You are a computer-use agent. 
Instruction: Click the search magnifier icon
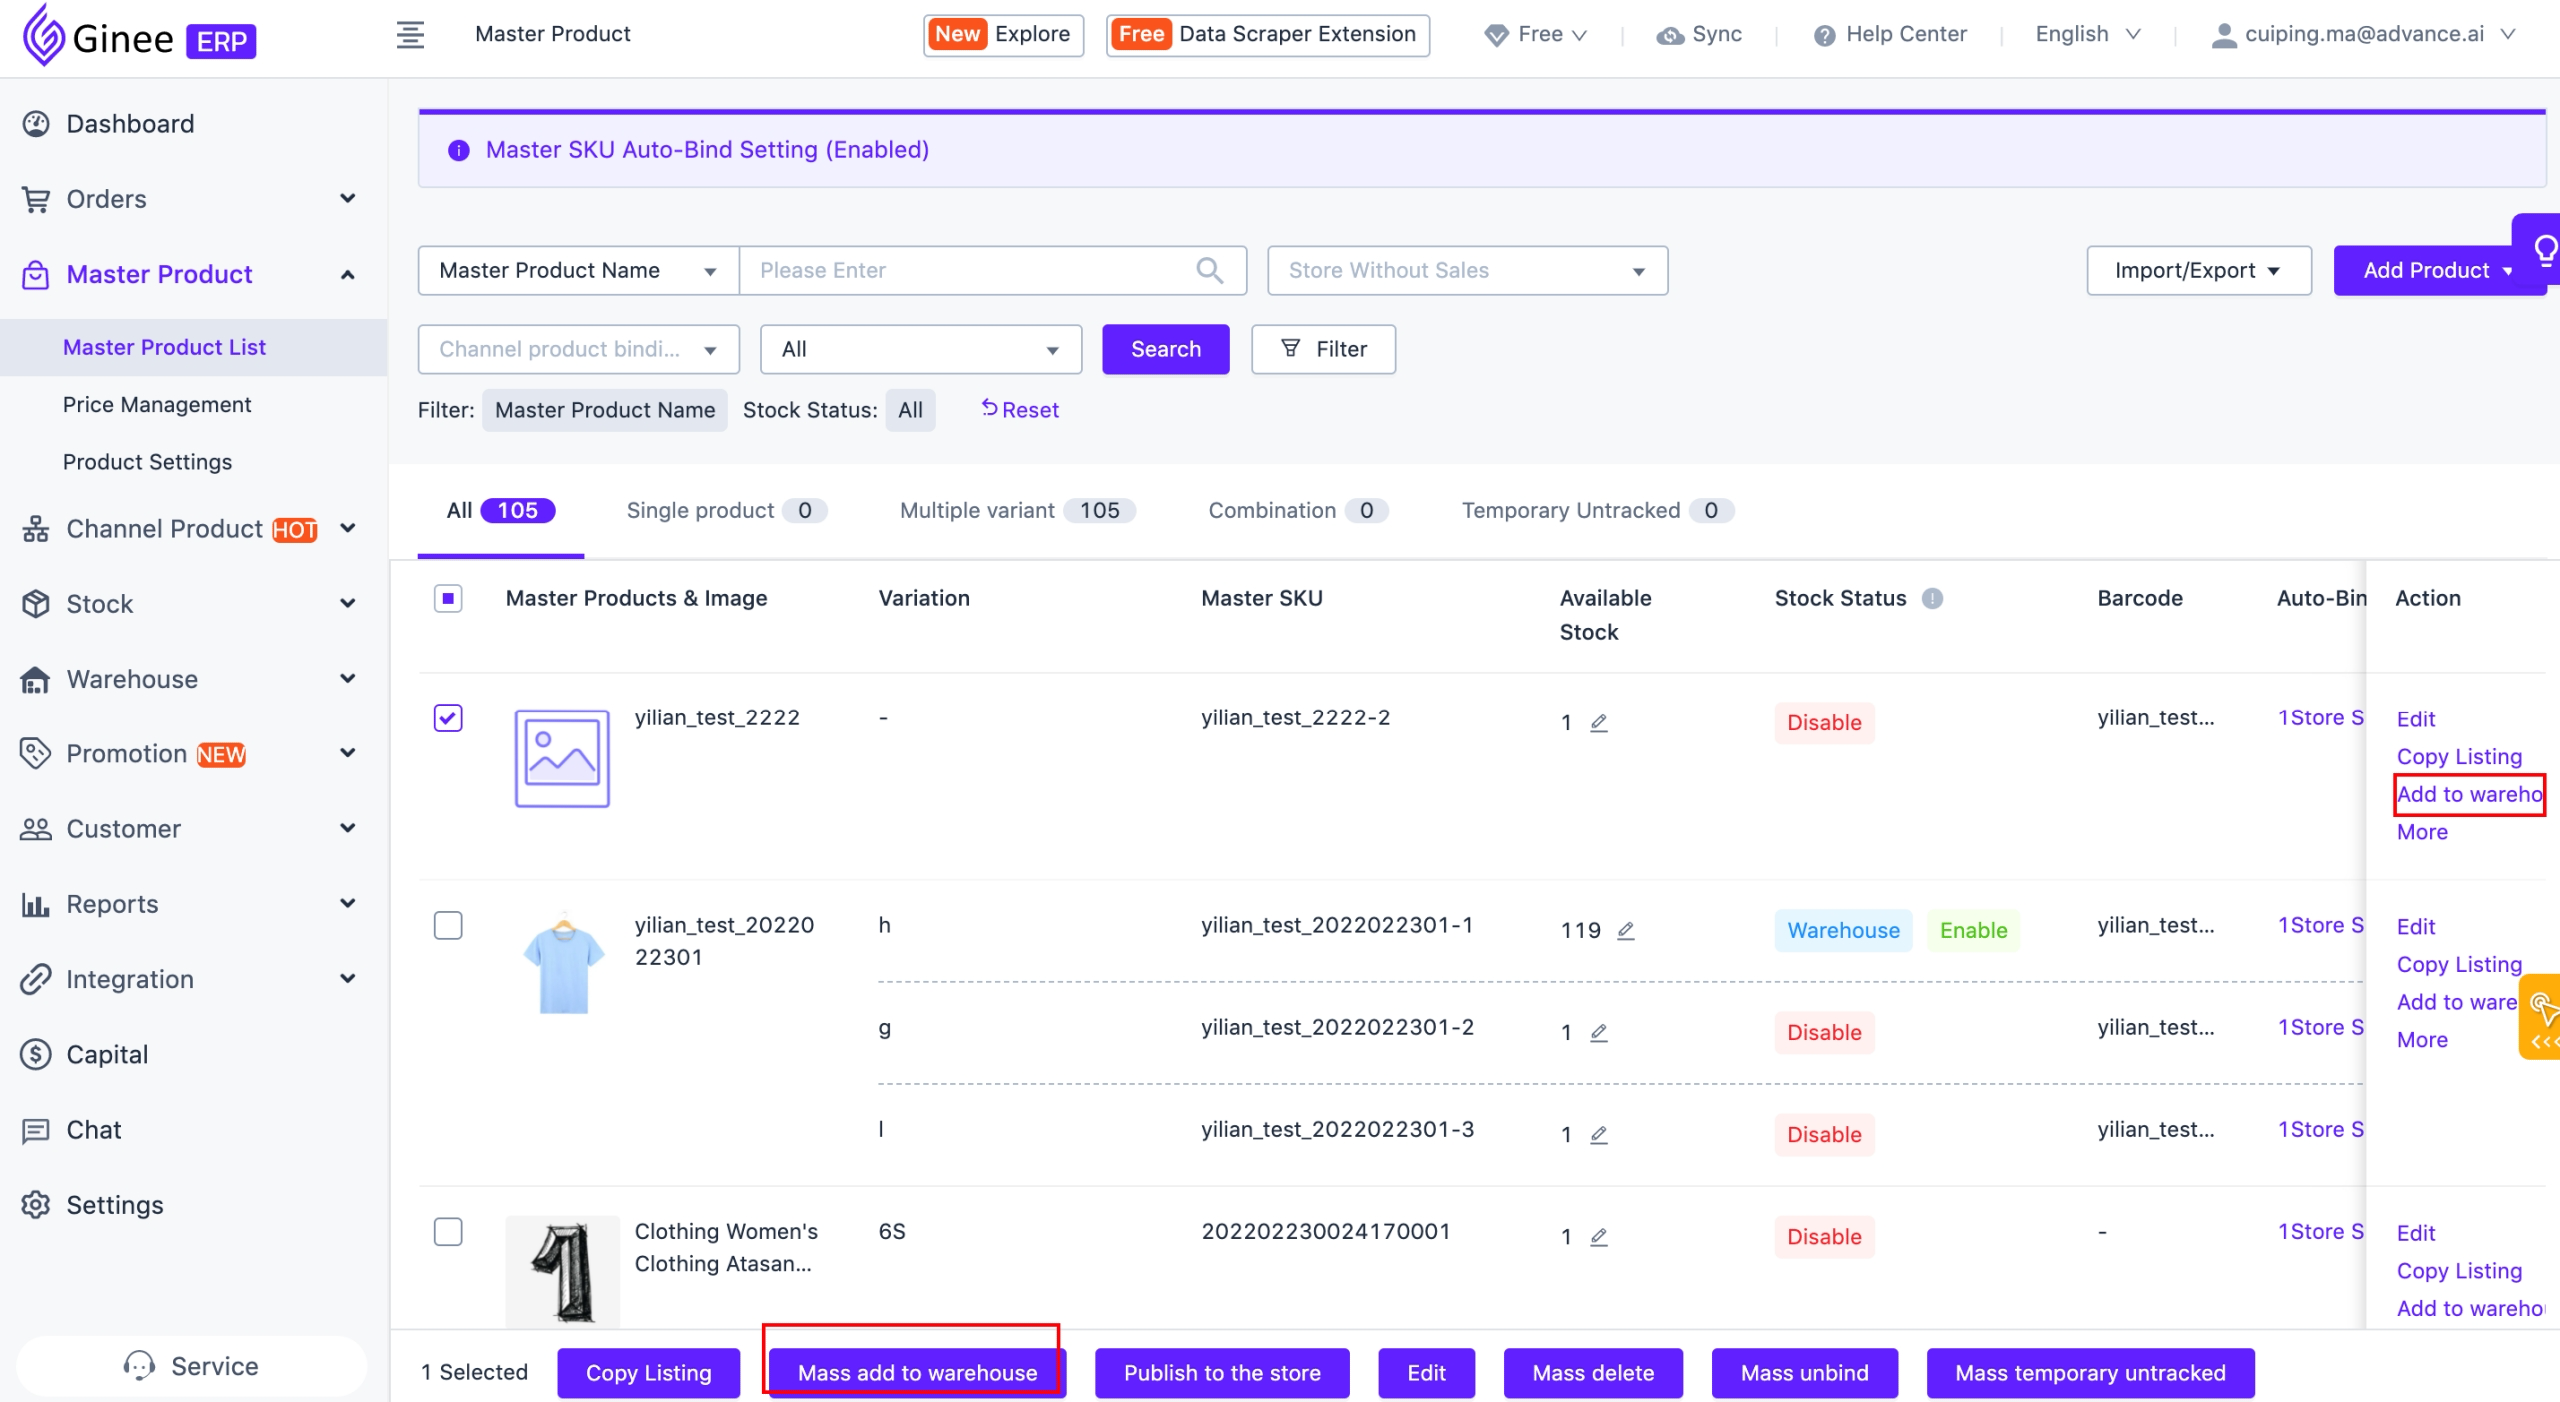tap(1209, 270)
